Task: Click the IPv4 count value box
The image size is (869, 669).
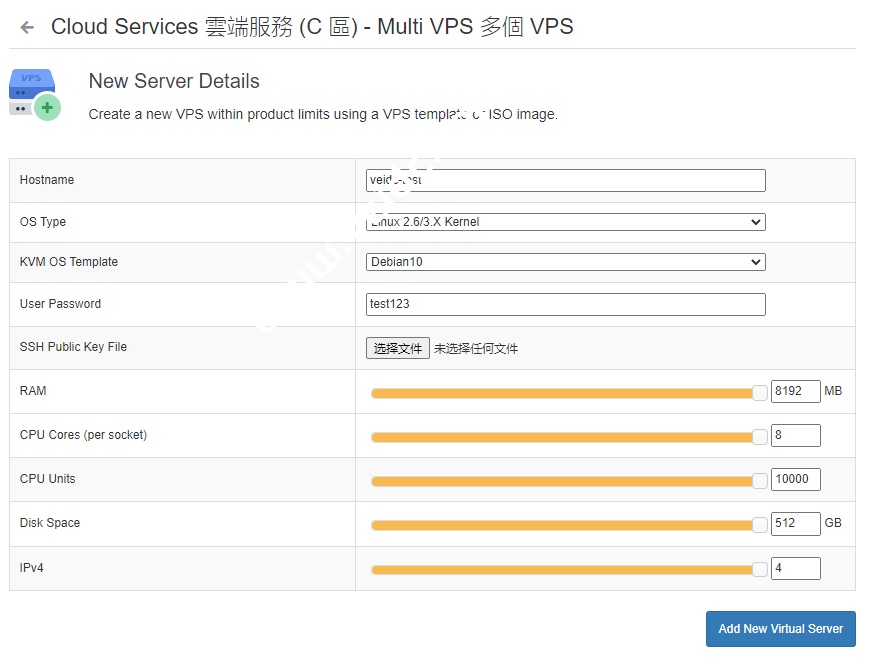Action: coord(795,568)
